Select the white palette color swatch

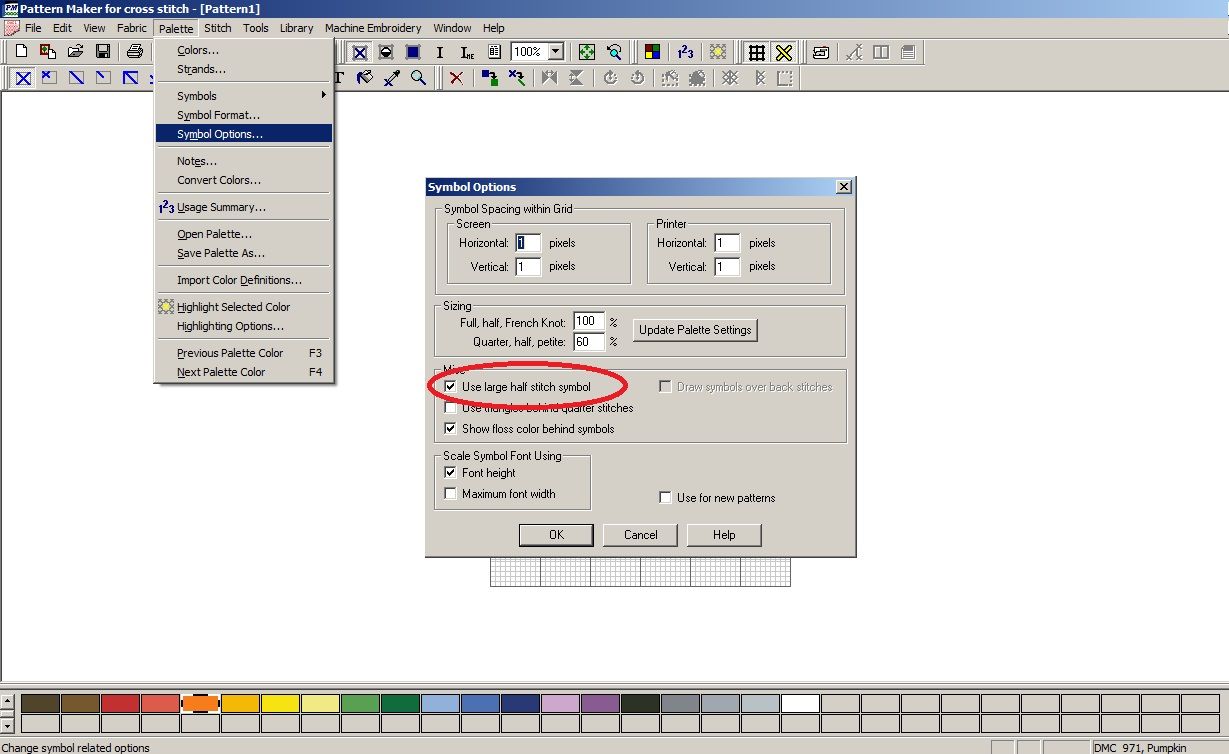point(800,704)
